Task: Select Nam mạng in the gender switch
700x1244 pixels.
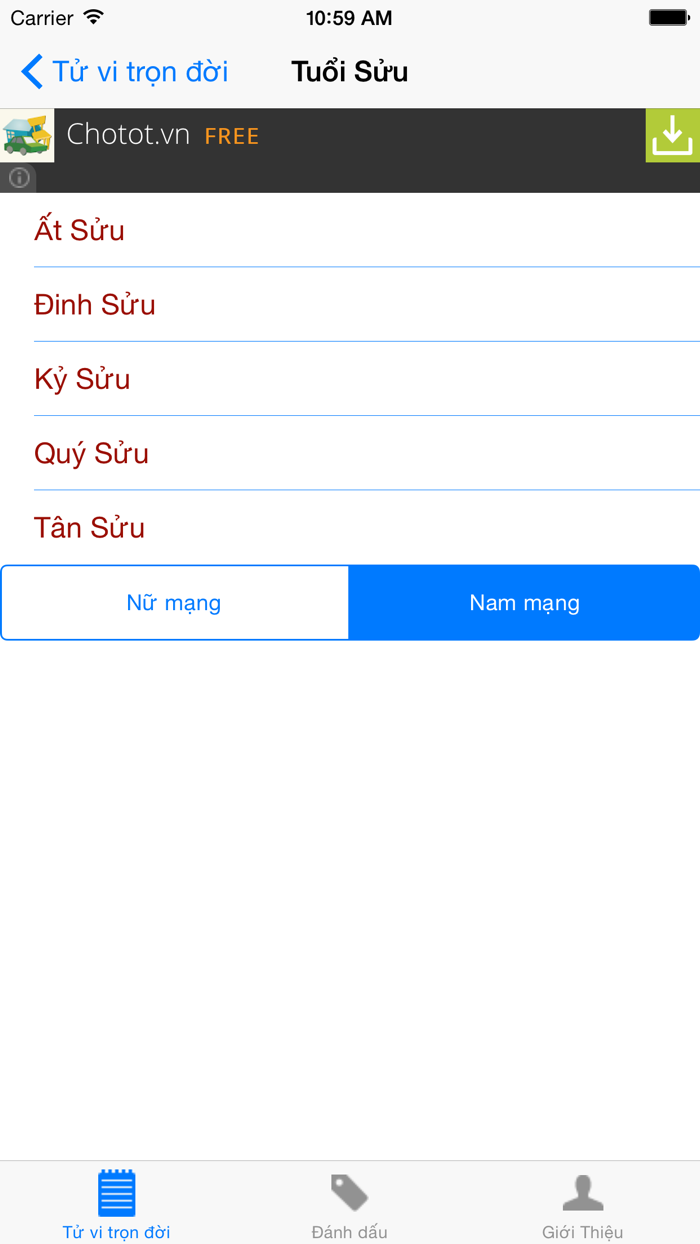Action: point(524,602)
